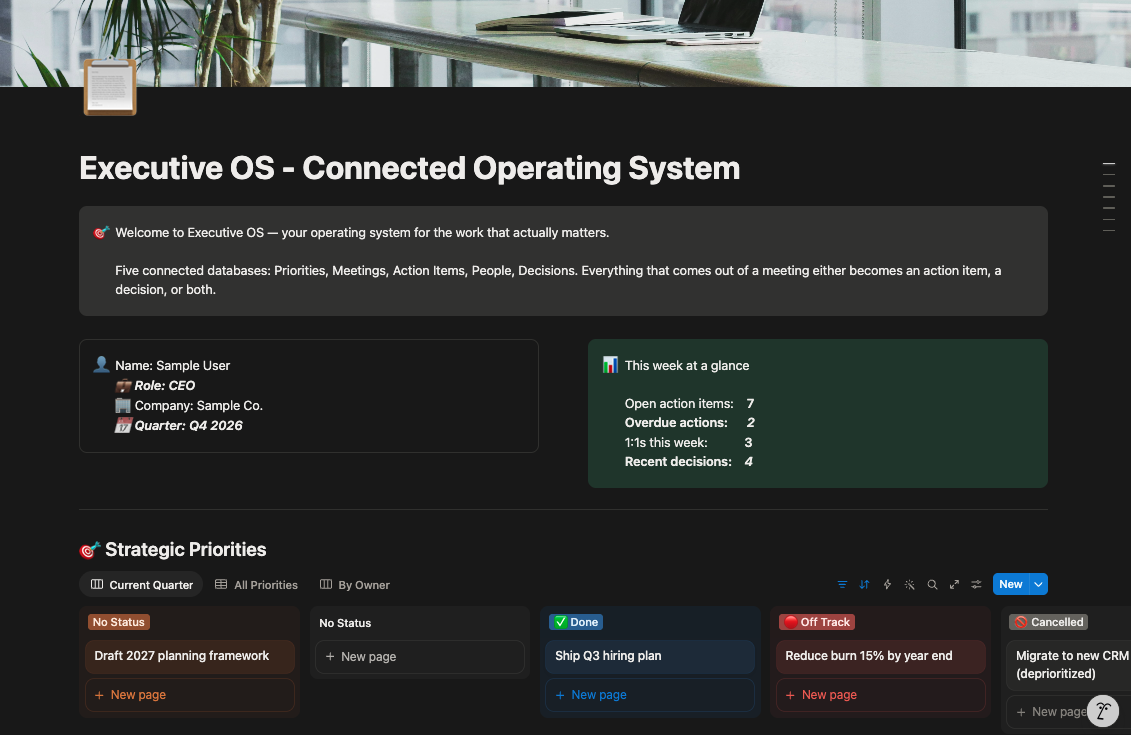Open the view settings sliders icon
Viewport: 1131px width, 735px height.
pyautogui.click(x=976, y=584)
